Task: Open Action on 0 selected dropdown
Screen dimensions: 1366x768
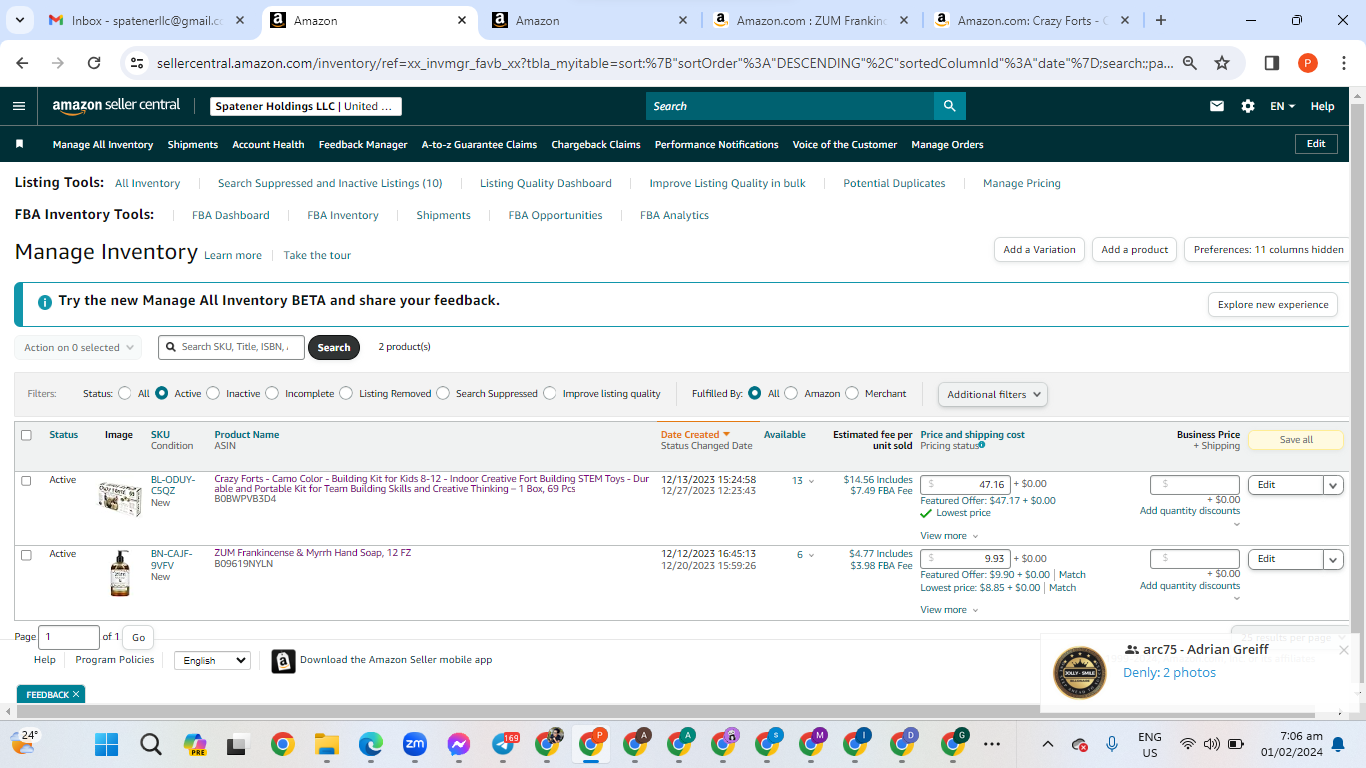Action: click(x=78, y=348)
